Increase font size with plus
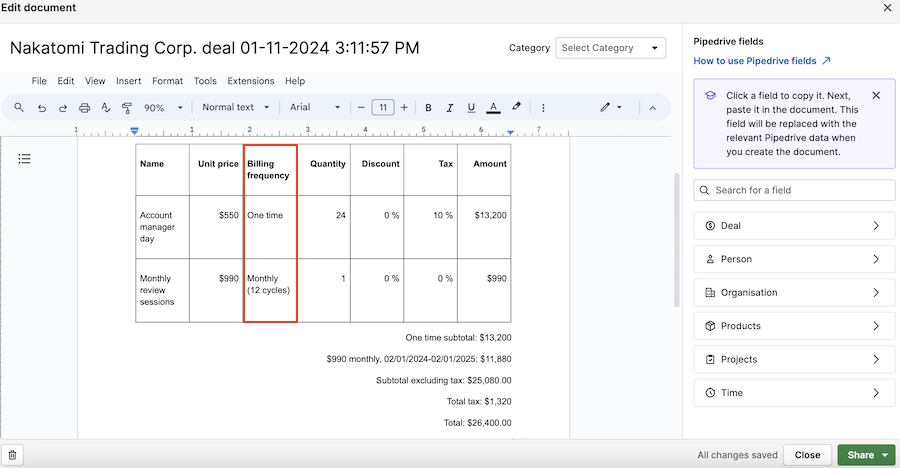The width and height of the screenshot is (900, 468). [404, 107]
